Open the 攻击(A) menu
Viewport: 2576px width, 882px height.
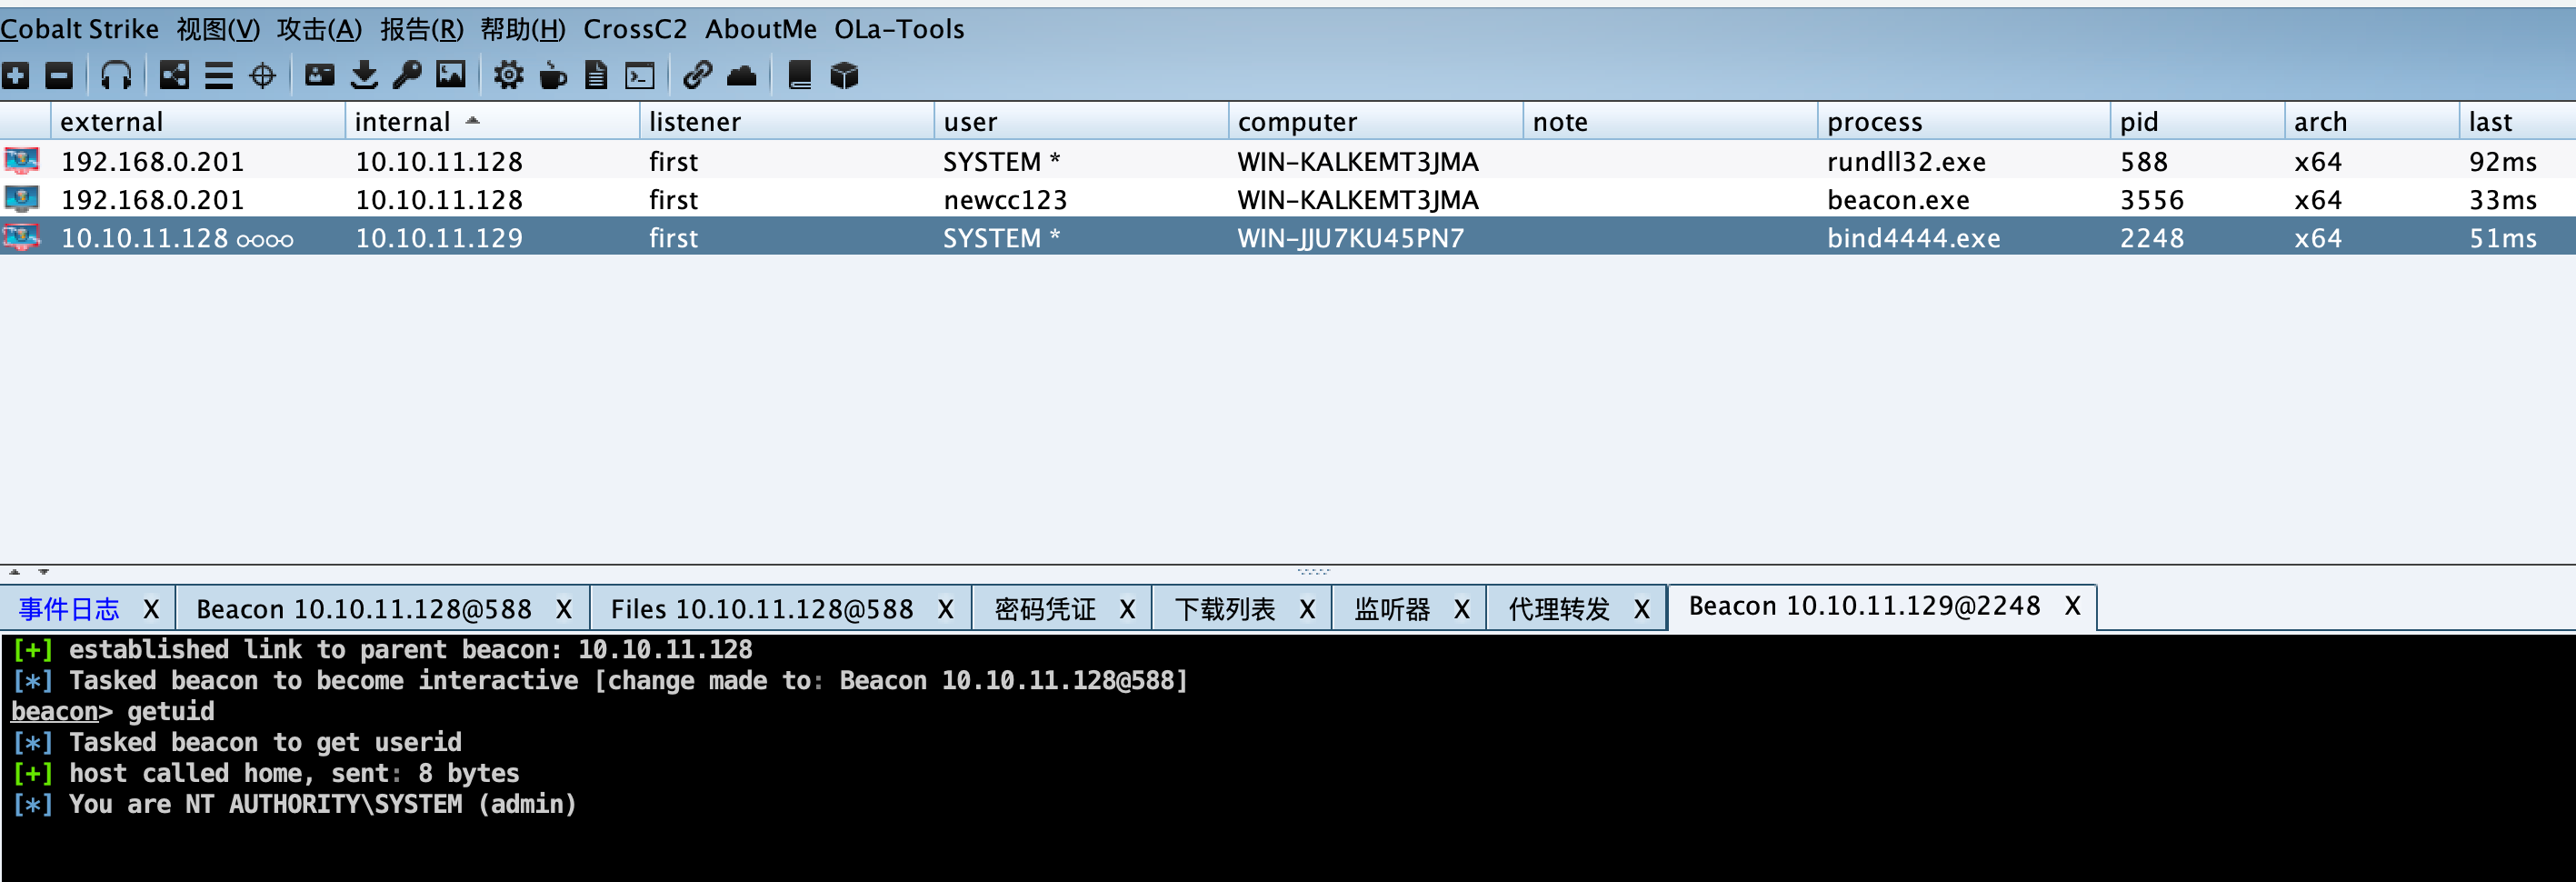(319, 29)
